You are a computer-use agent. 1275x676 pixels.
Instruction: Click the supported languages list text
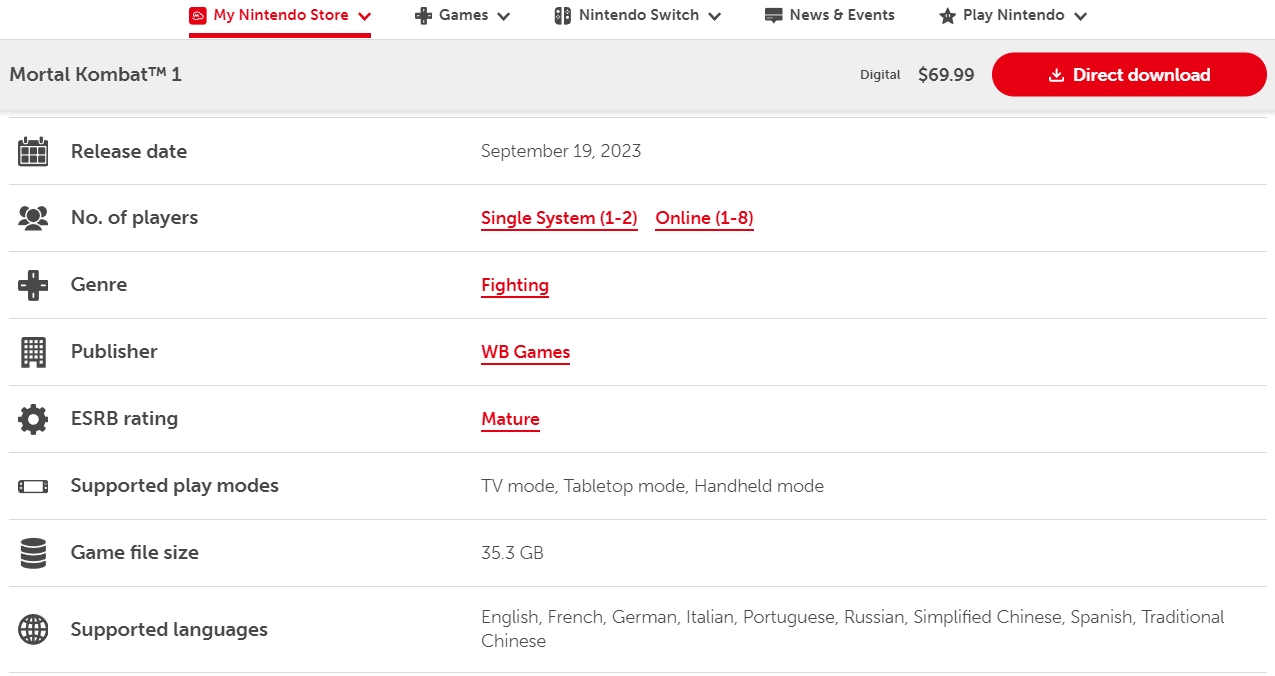[853, 629]
